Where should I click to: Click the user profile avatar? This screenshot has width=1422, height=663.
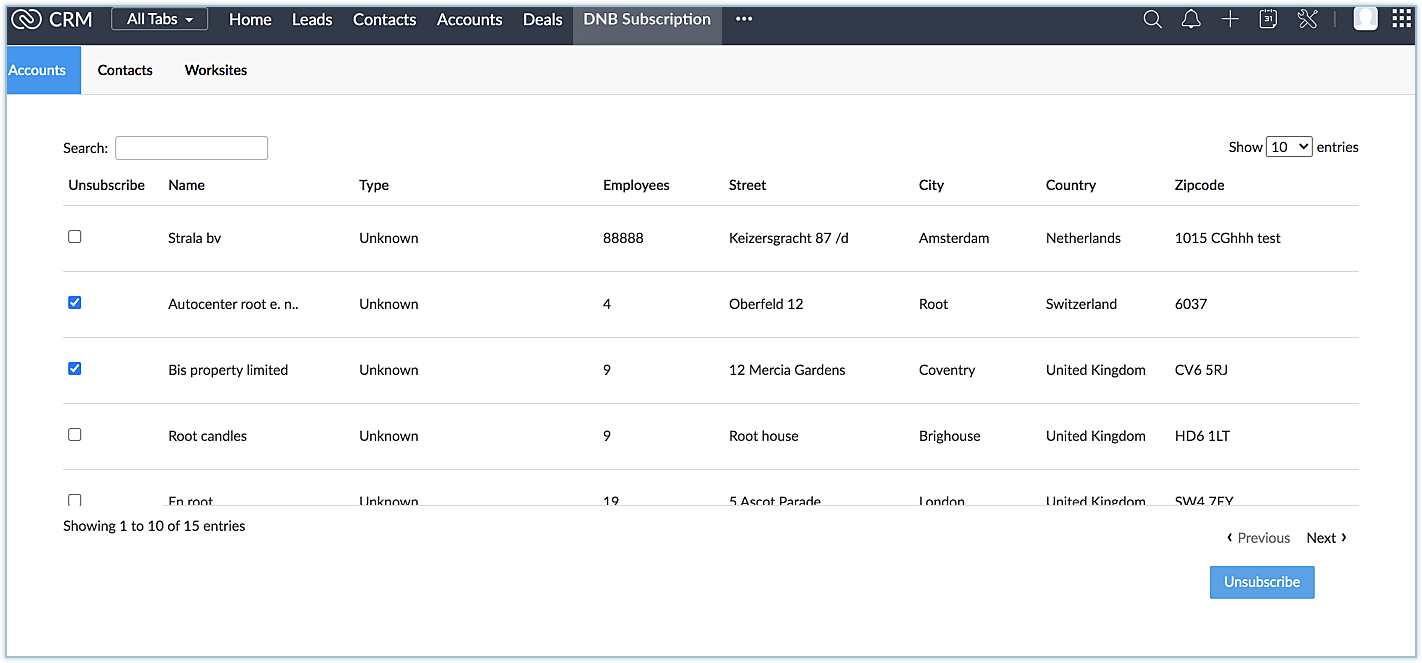1365,19
